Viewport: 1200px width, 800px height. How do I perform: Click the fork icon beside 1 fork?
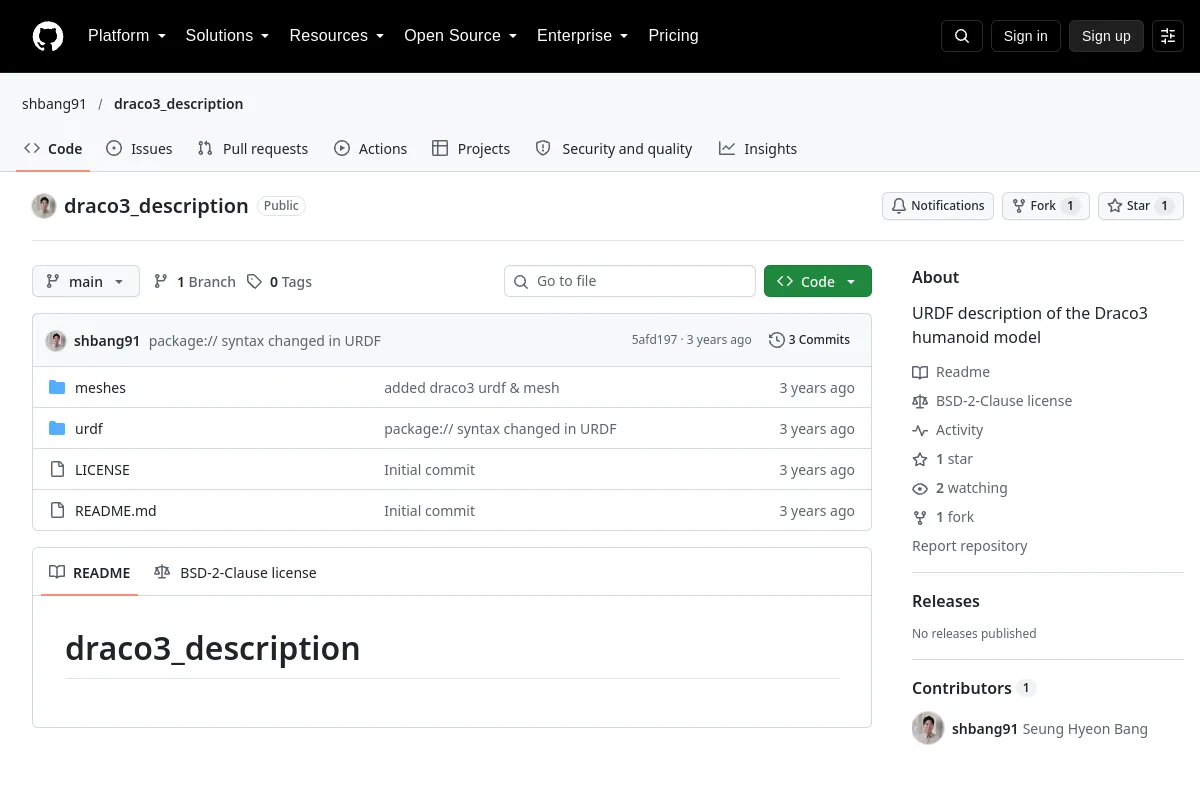coord(920,517)
